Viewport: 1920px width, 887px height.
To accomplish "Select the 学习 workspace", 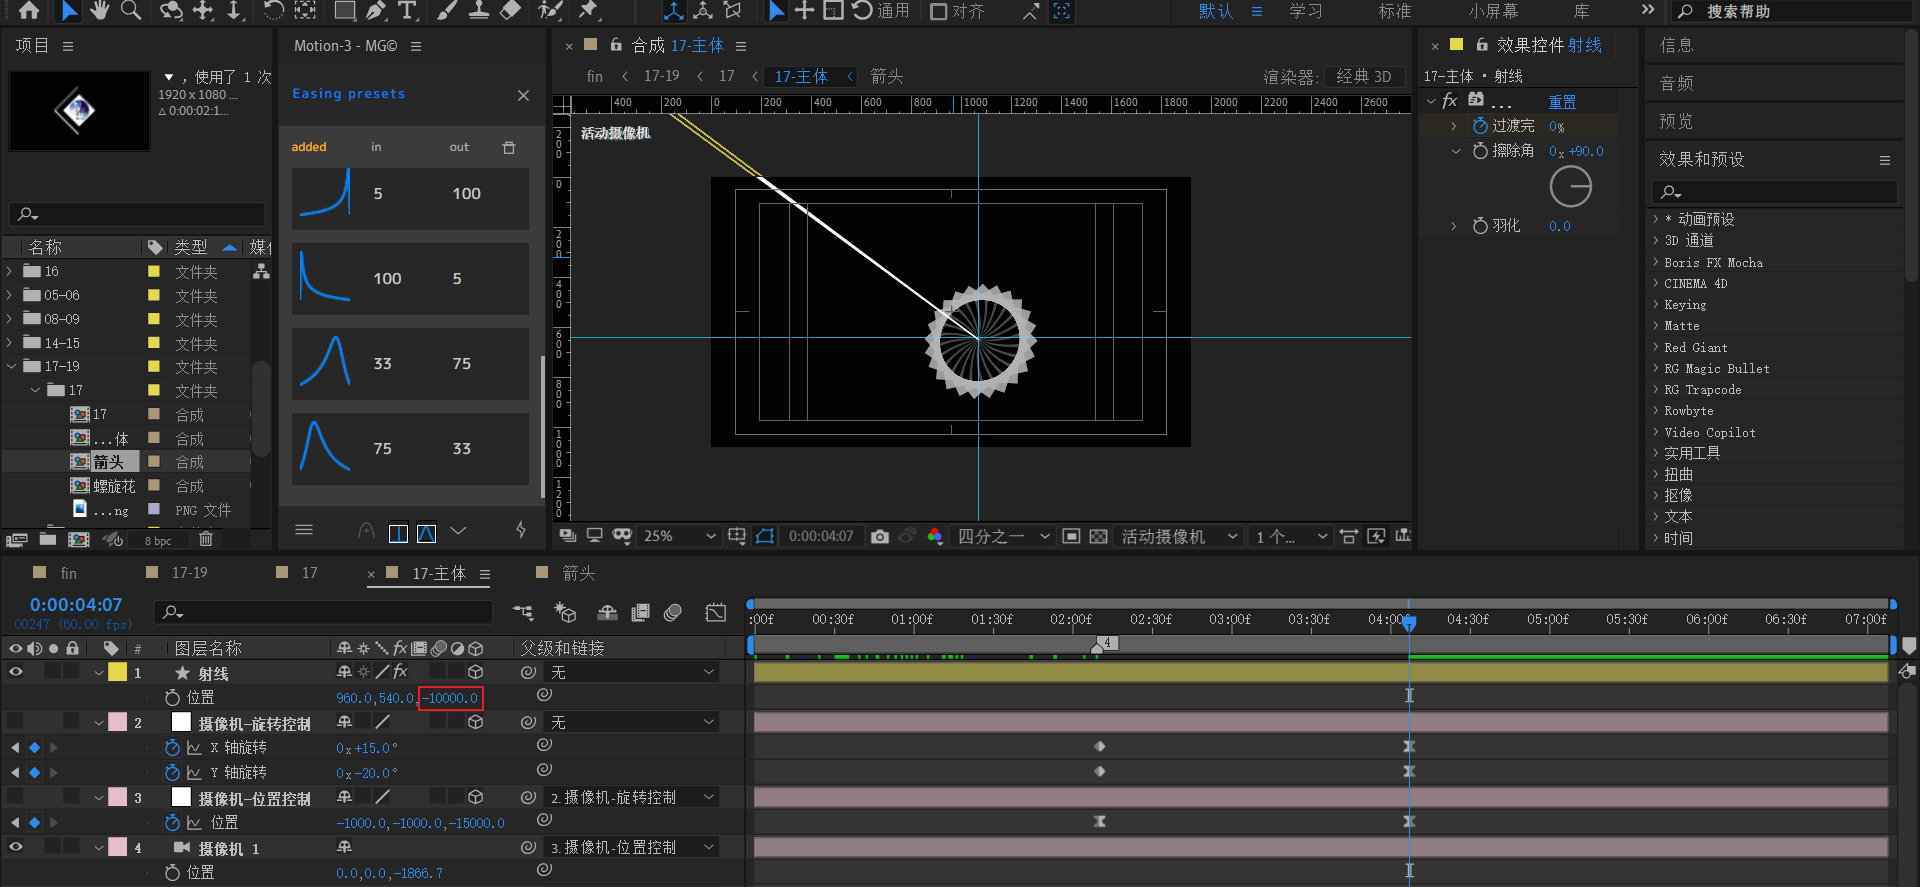I will [1306, 11].
